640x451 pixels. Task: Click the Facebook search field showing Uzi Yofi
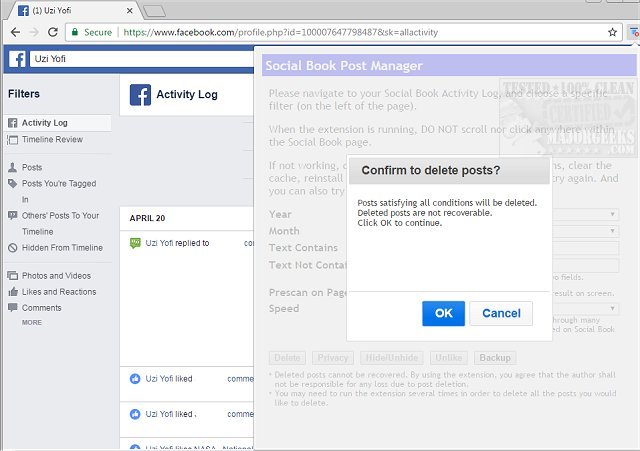[x=141, y=59]
